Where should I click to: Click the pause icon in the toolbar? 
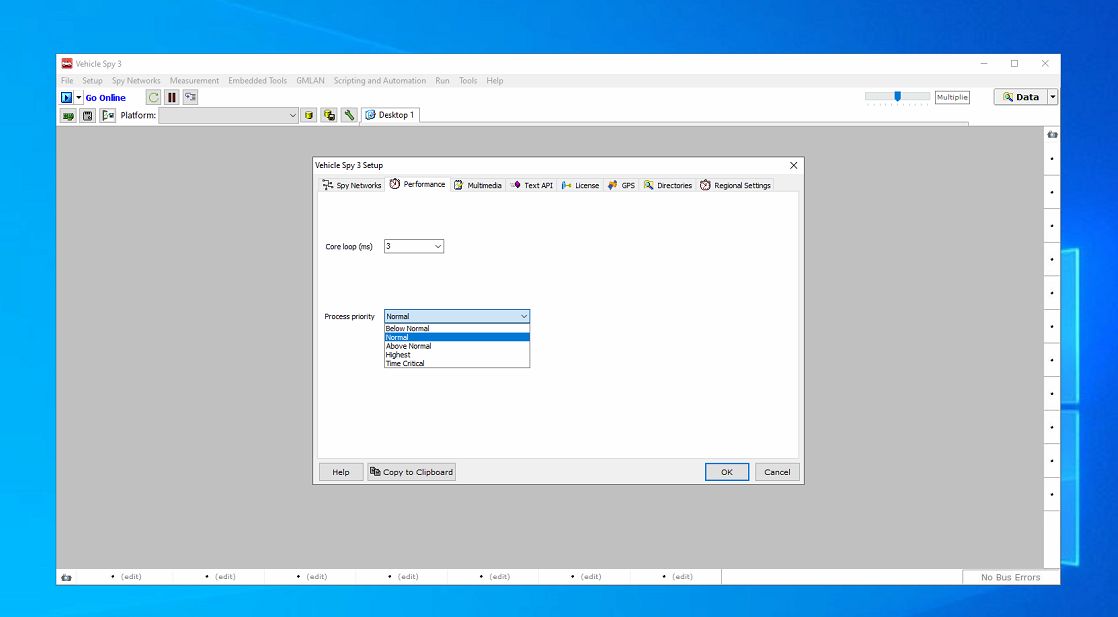tap(172, 97)
